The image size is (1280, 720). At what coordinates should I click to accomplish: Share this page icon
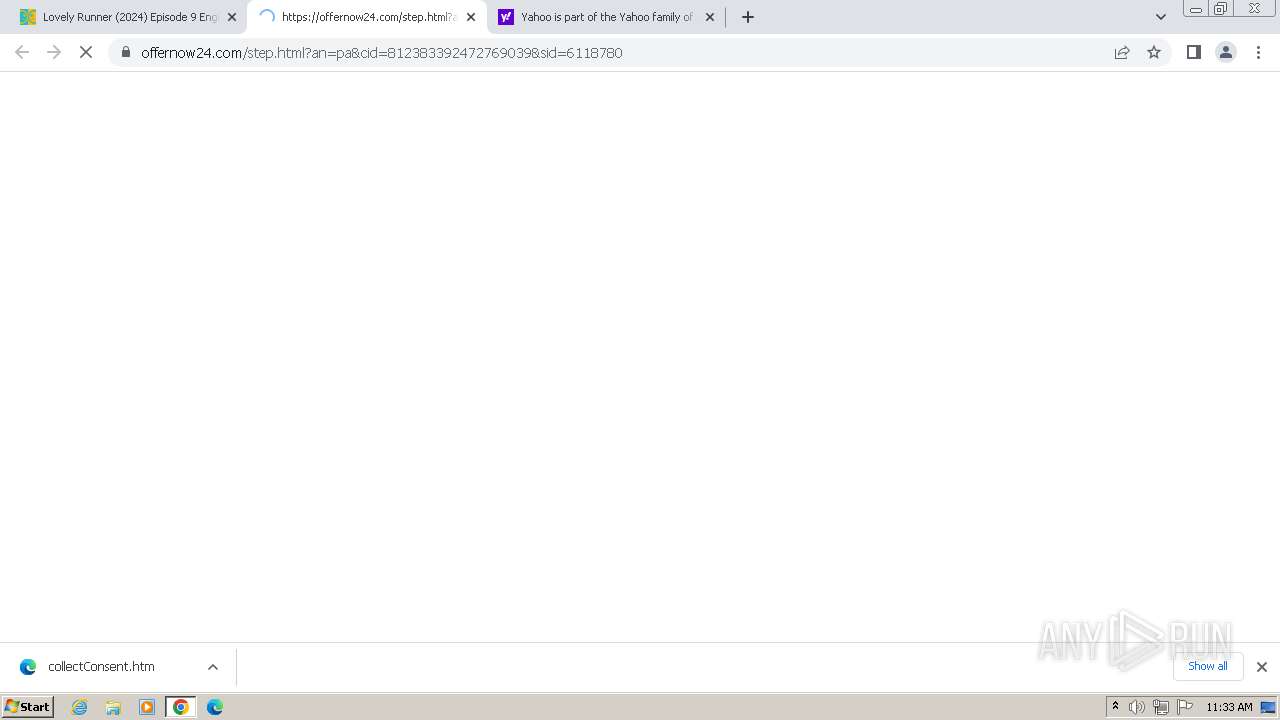click(1122, 52)
